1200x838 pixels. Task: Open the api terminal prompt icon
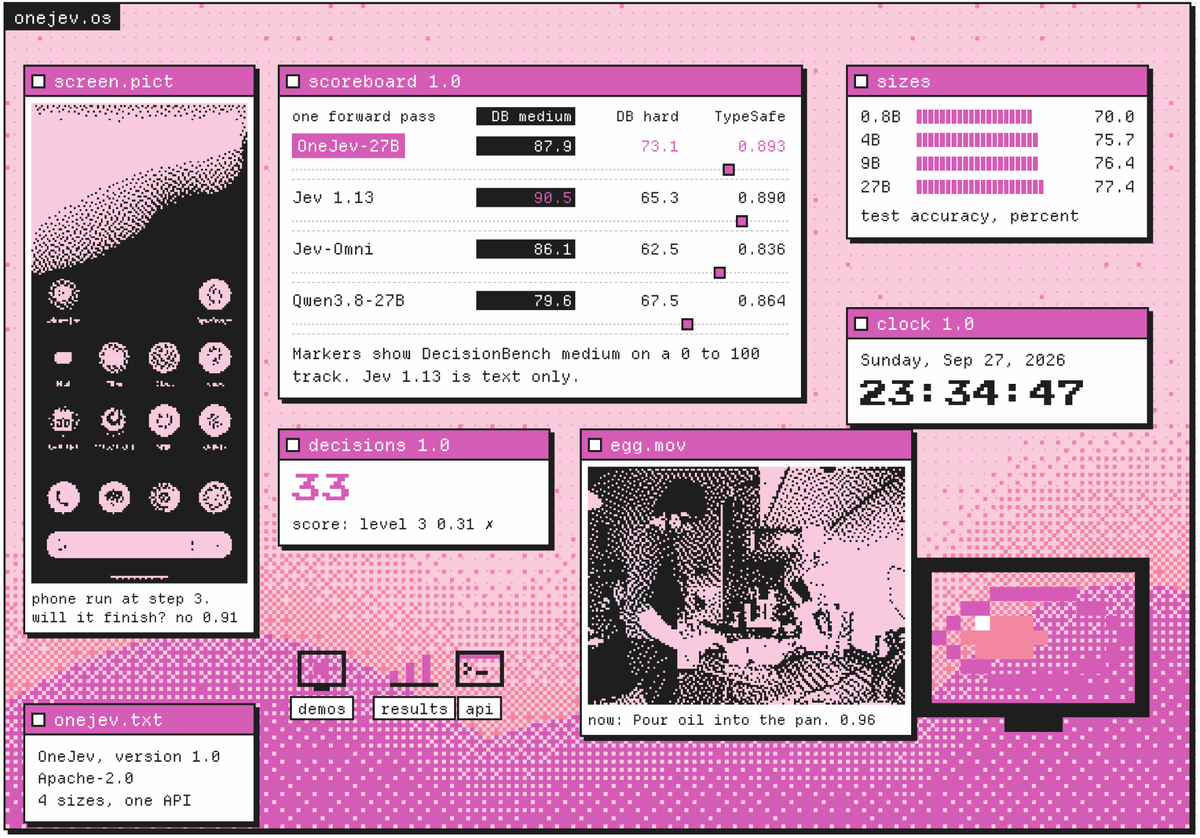(x=479, y=669)
